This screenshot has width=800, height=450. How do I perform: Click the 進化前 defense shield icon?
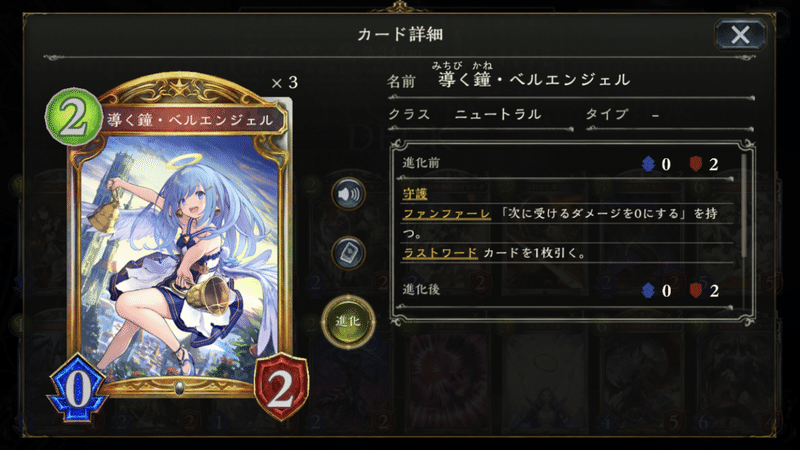[695, 164]
